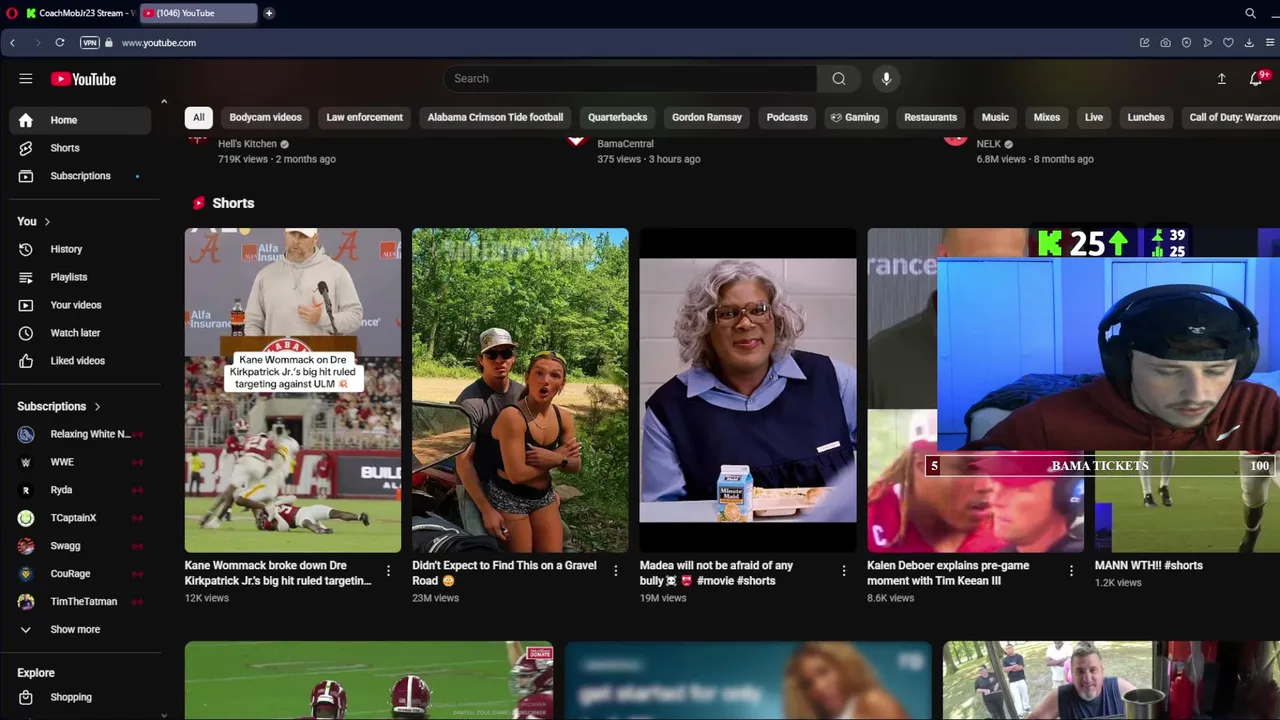Click the browser tab search magnifier
1280x720 pixels.
[1250, 13]
